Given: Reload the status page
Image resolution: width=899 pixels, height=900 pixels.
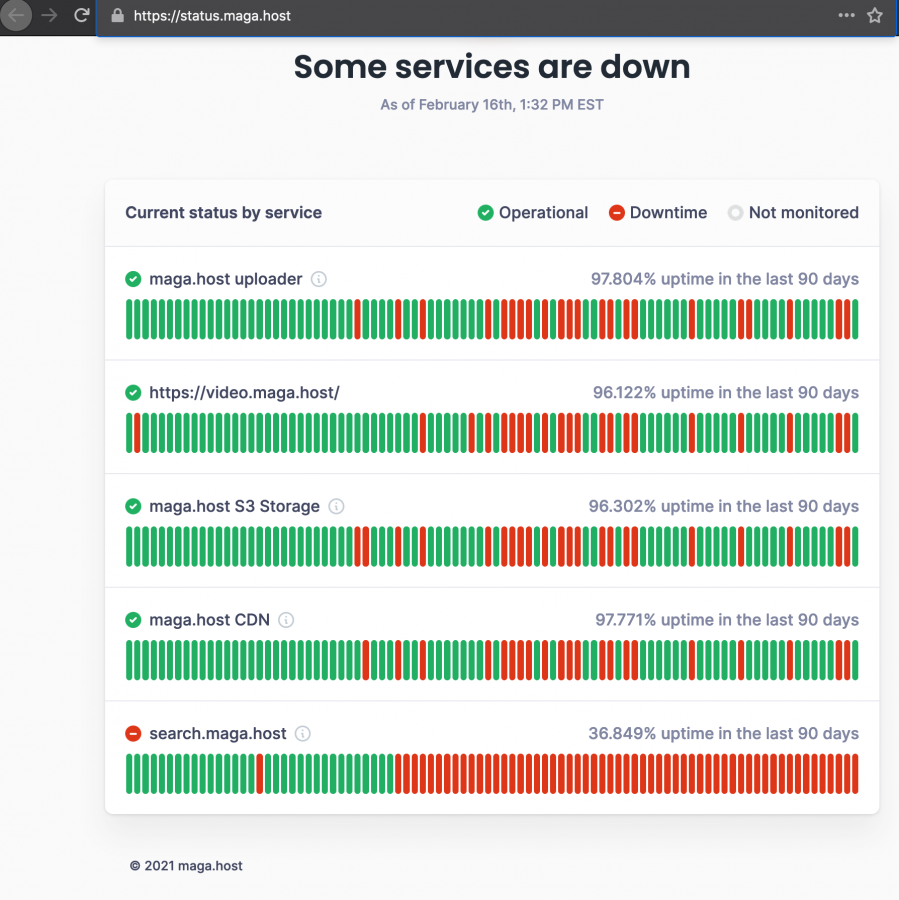Looking at the screenshot, I should point(82,15).
